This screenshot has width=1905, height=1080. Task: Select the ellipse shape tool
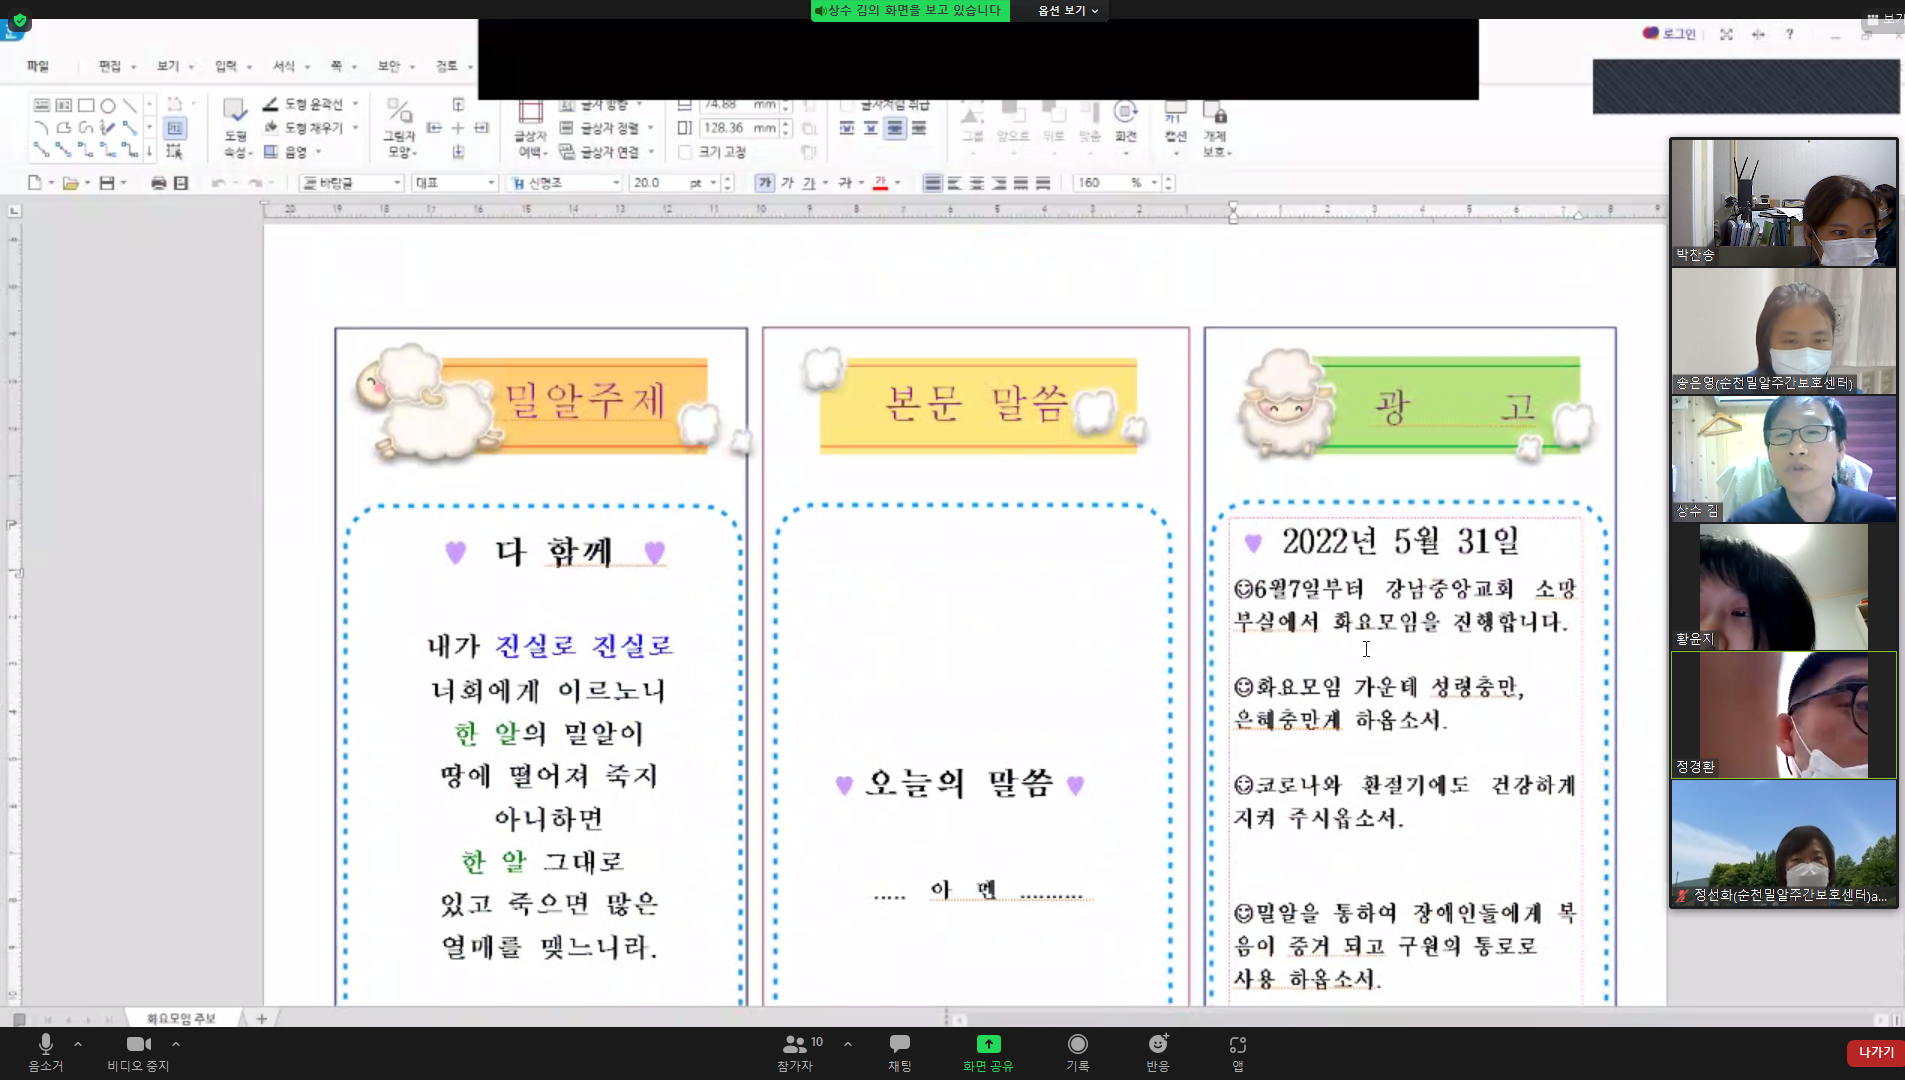tap(108, 105)
